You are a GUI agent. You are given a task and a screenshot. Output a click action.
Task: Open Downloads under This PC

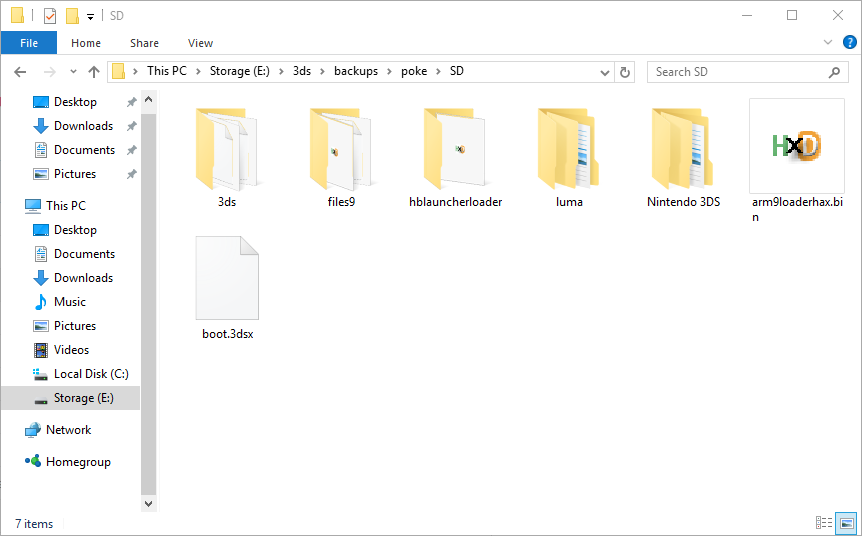tap(84, 278)
